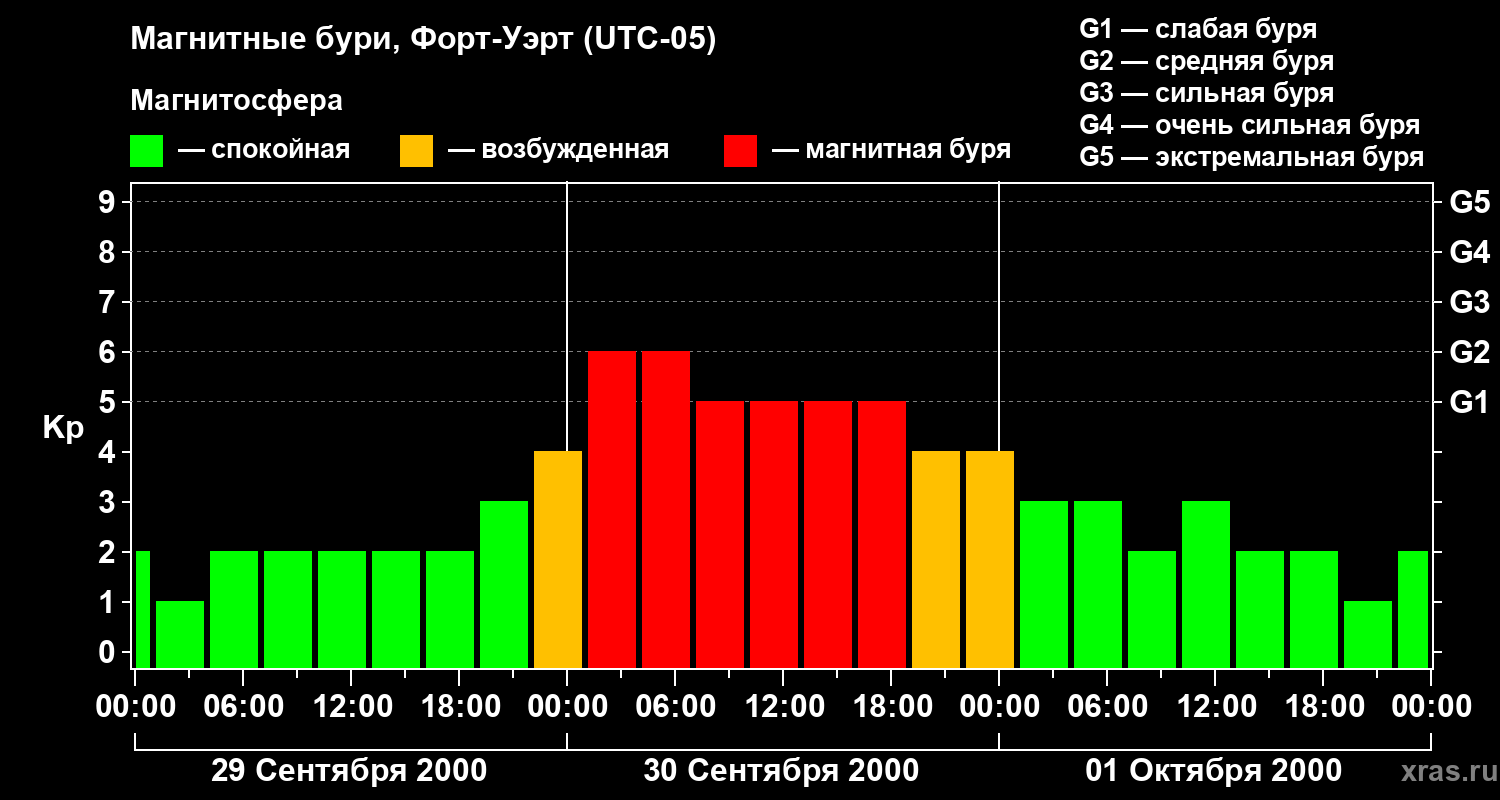Select the «Магнитосфера» heading
The image size is (1500, 800).
236,101
